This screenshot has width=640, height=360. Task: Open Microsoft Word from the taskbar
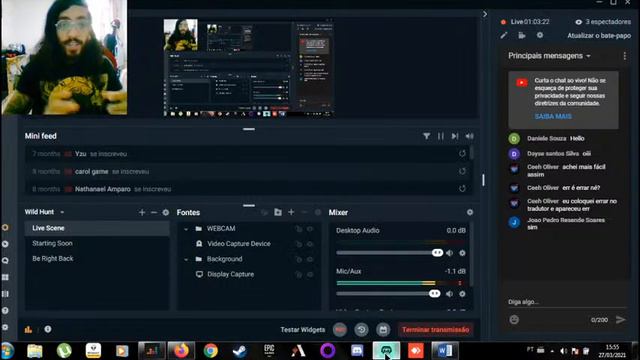pyautogui.click(x=444, y=351)
